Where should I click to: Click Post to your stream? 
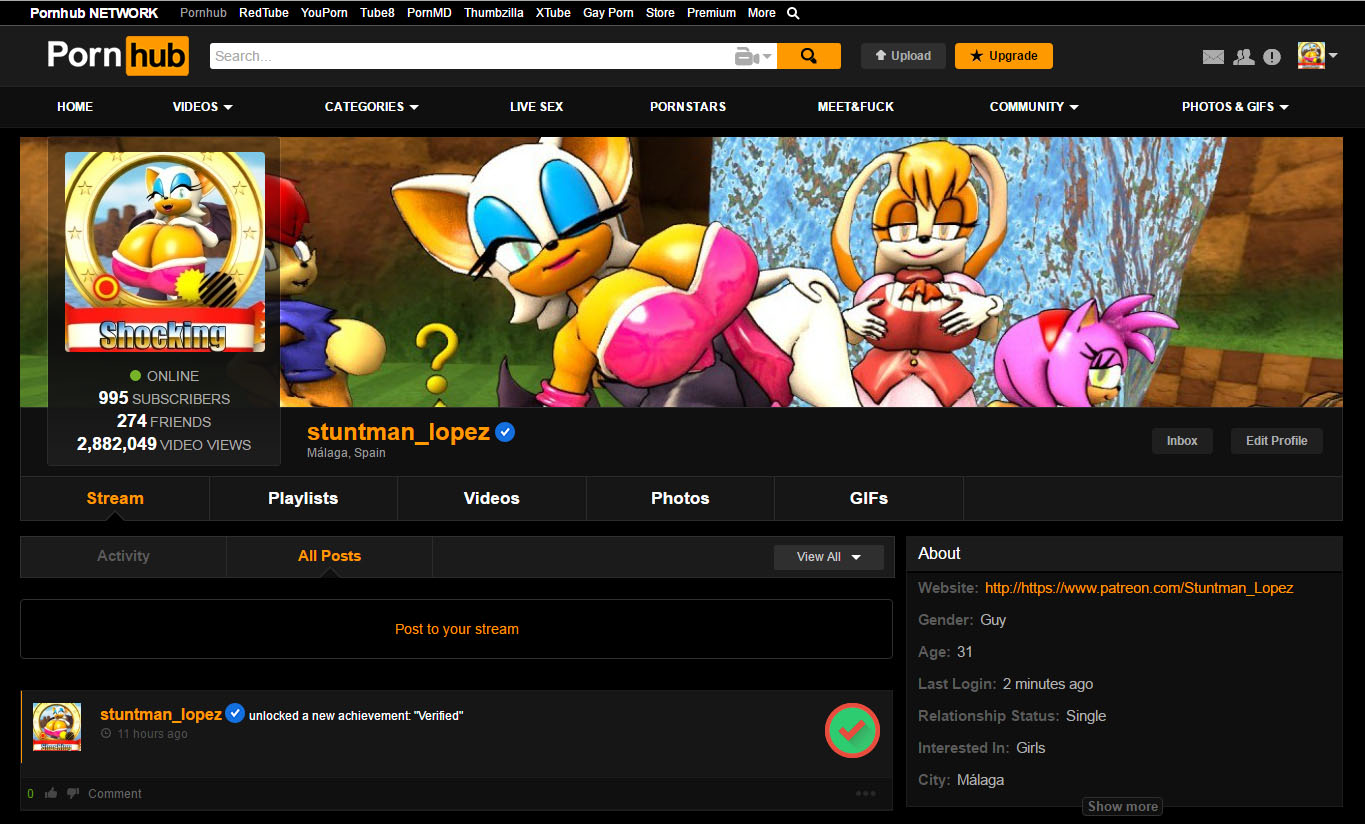(457, 629)
